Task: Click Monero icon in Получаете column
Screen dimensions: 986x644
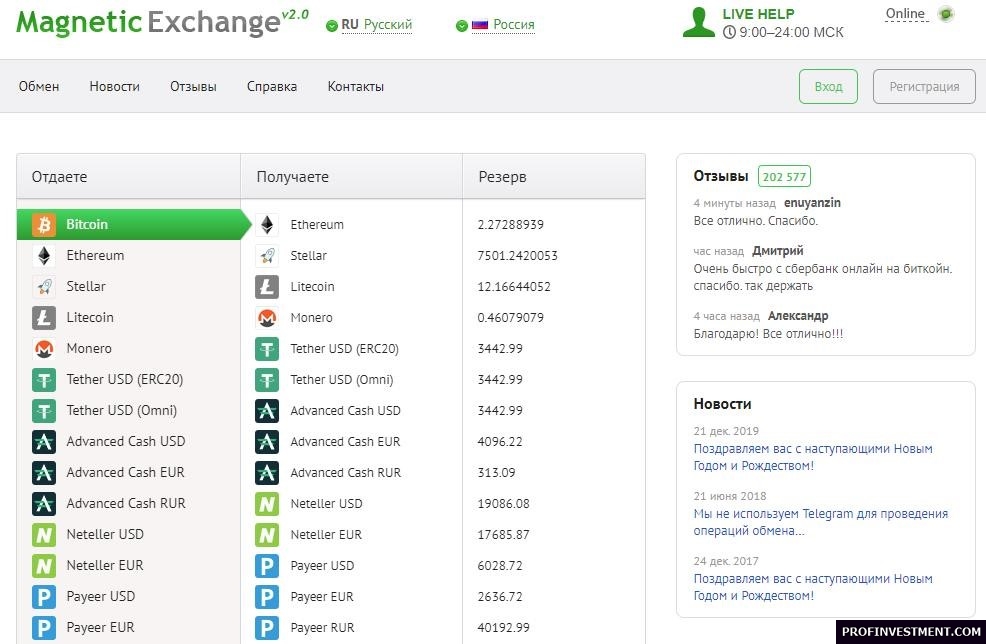Action: pyautogui.click(x=267, y=318)
